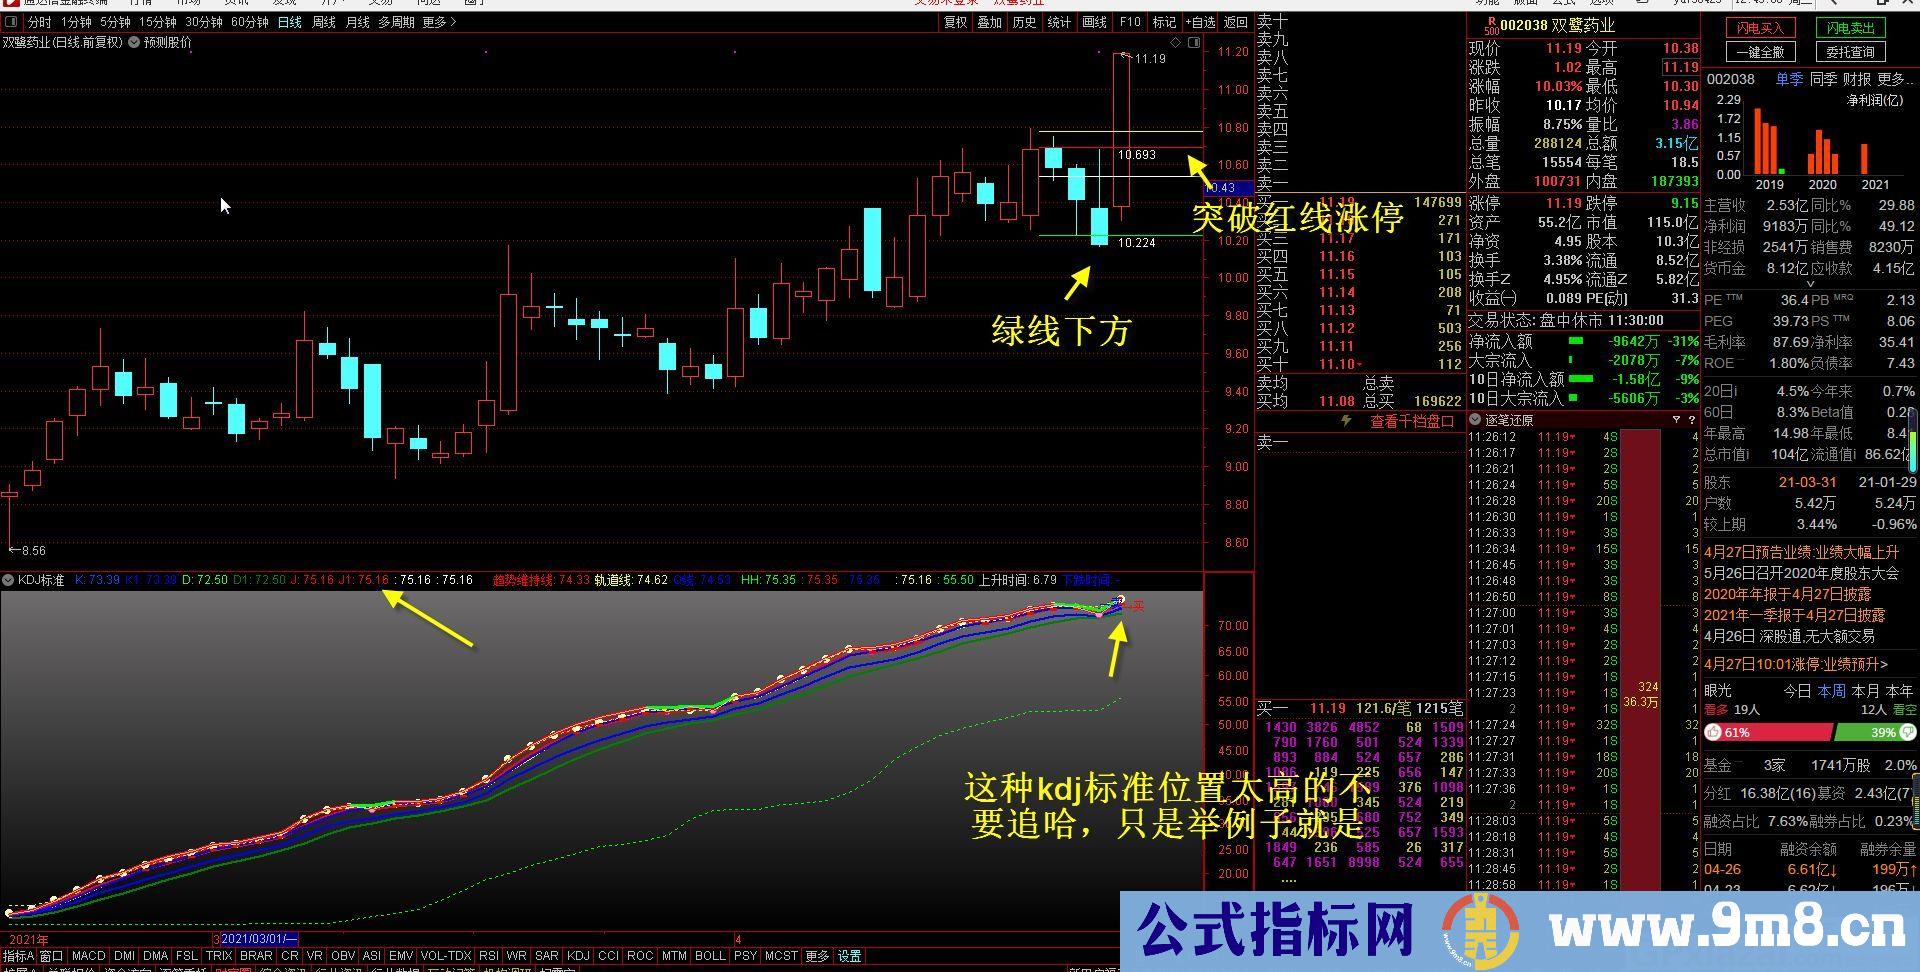This screenshot has height=972, width=1920.
Task: Select 单季 single quarter tab
Action: point(1789,79)
